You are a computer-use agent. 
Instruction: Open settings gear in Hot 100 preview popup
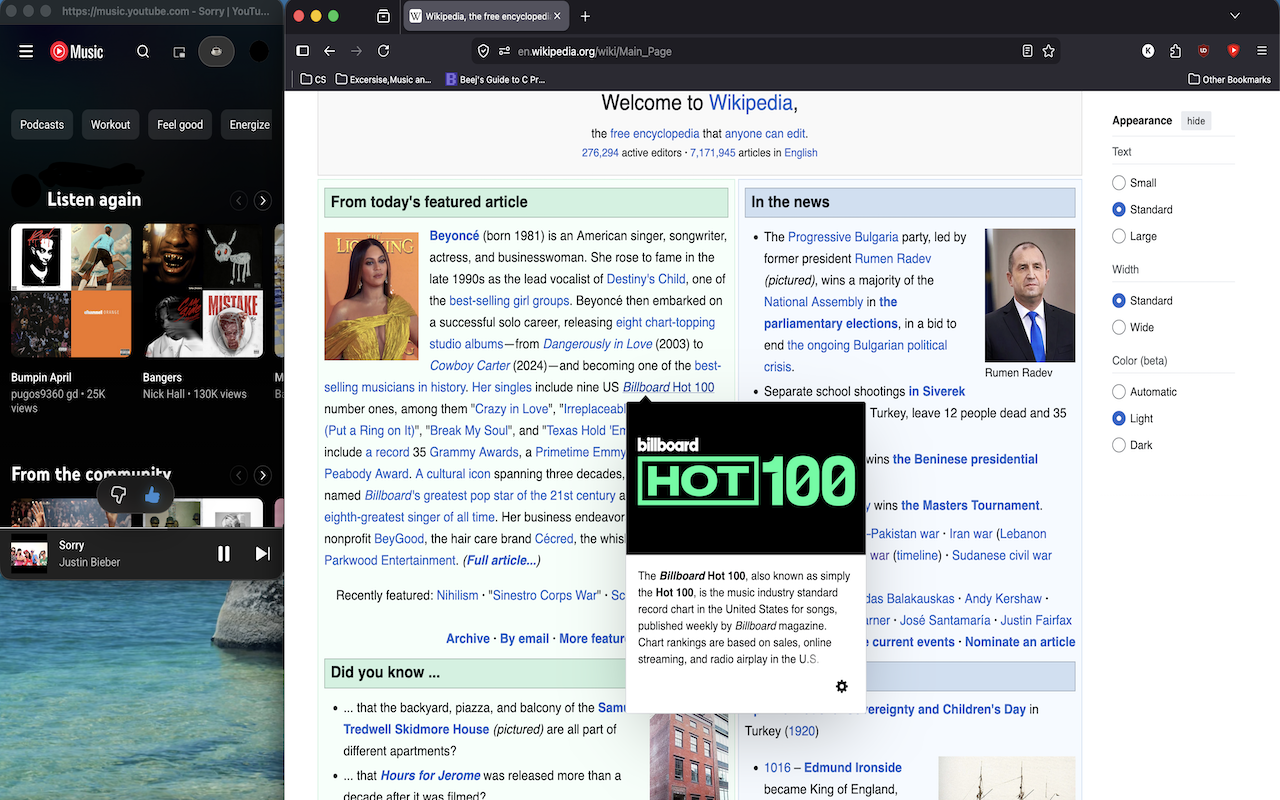(842, 686)
